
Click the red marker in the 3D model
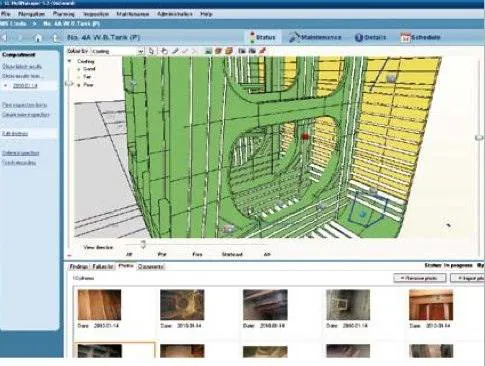click(x=305, y=136)
